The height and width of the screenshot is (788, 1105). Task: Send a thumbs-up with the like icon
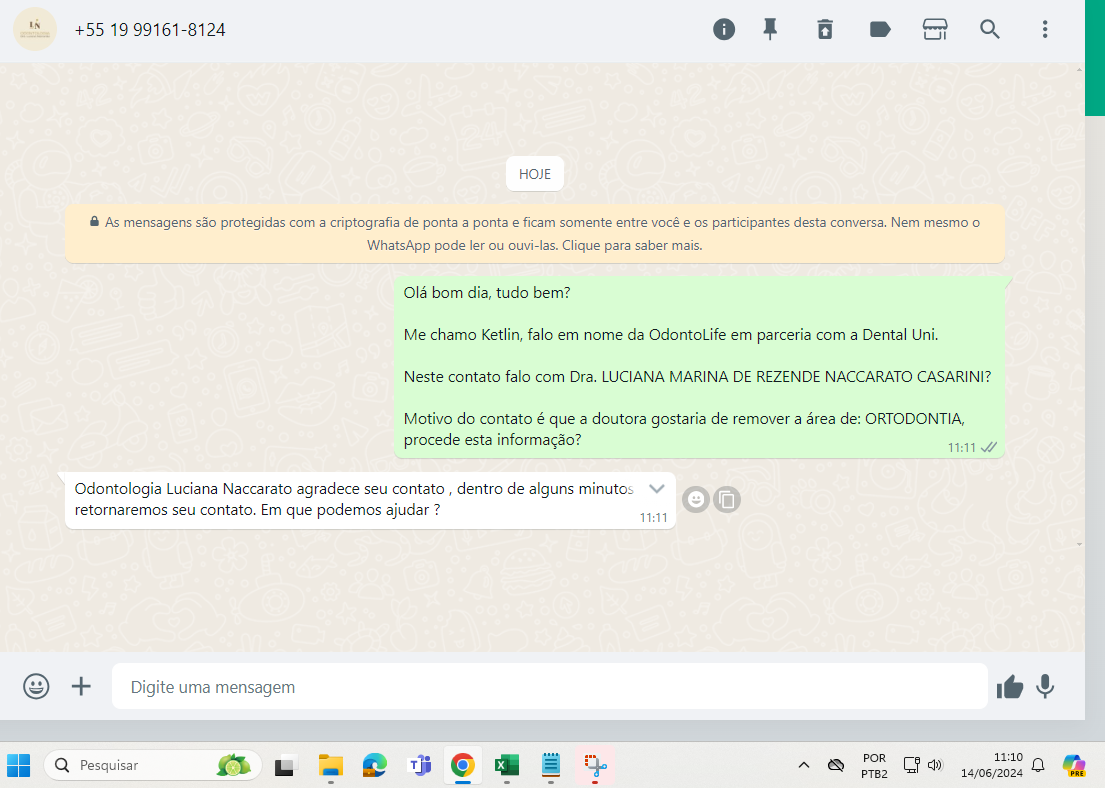click(1010, 687)
